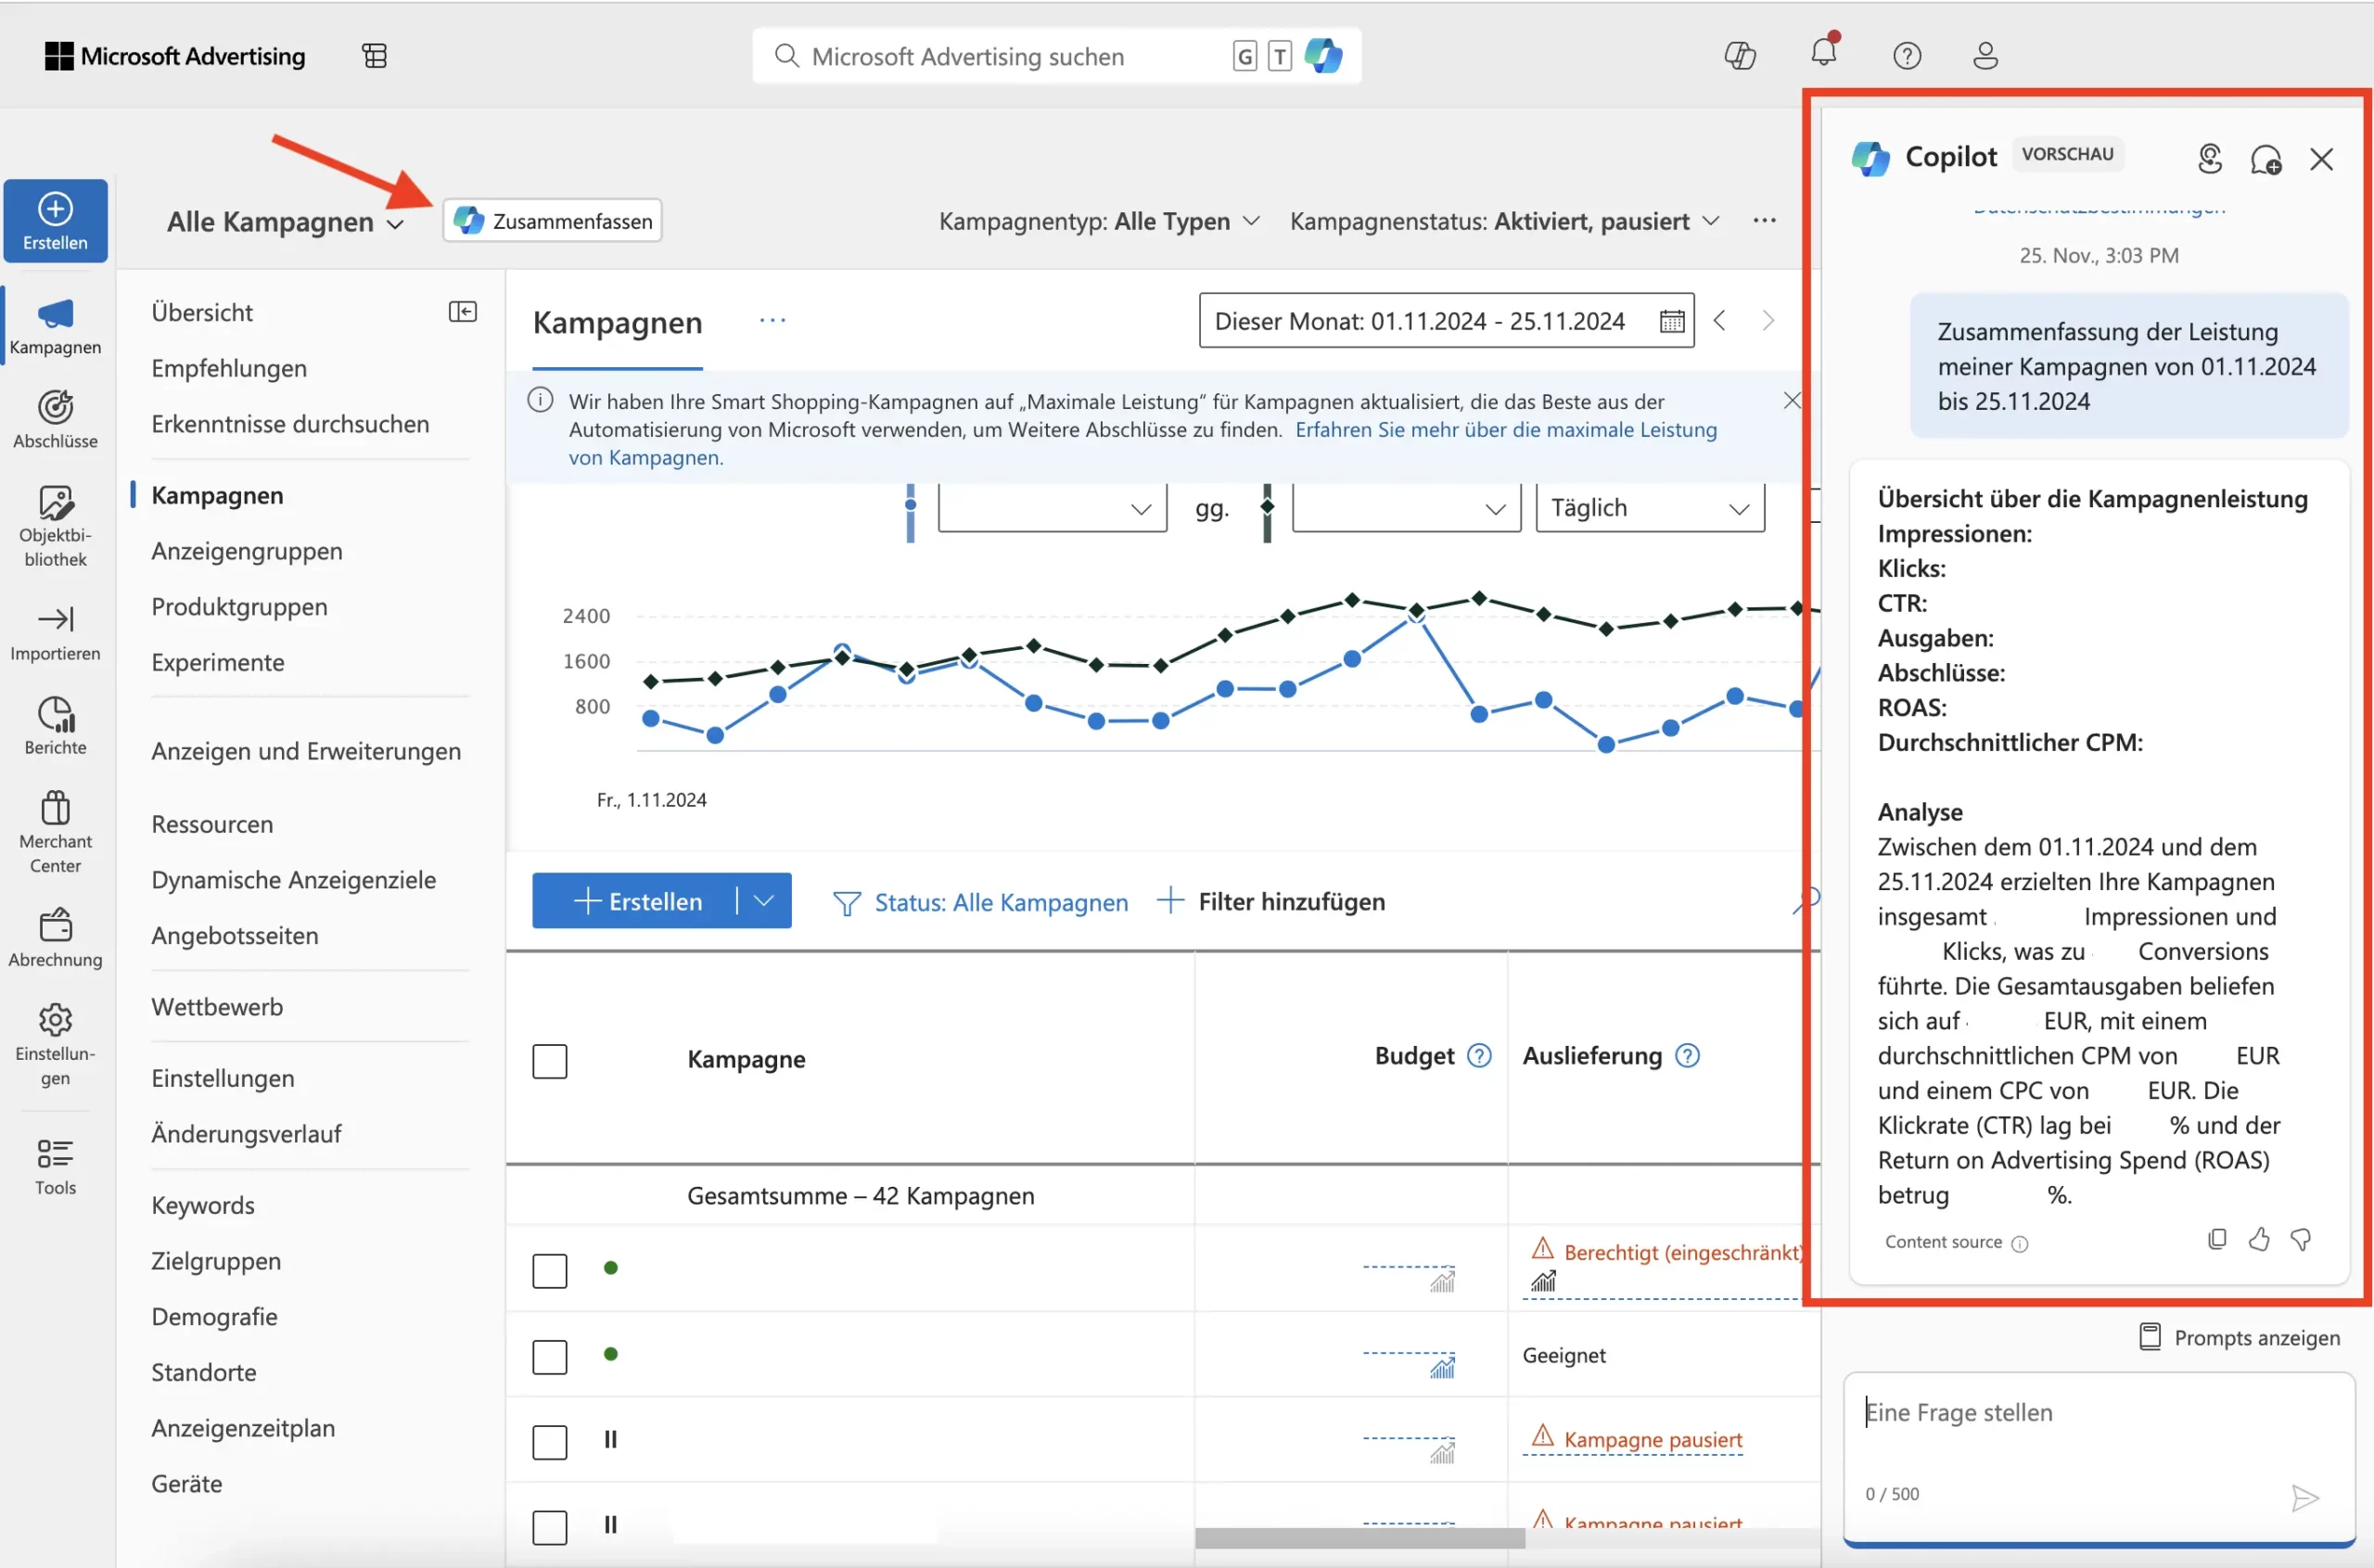
Task: Click the Content source info icon
Action: pyautogui.click(x=2019, y=1243)
